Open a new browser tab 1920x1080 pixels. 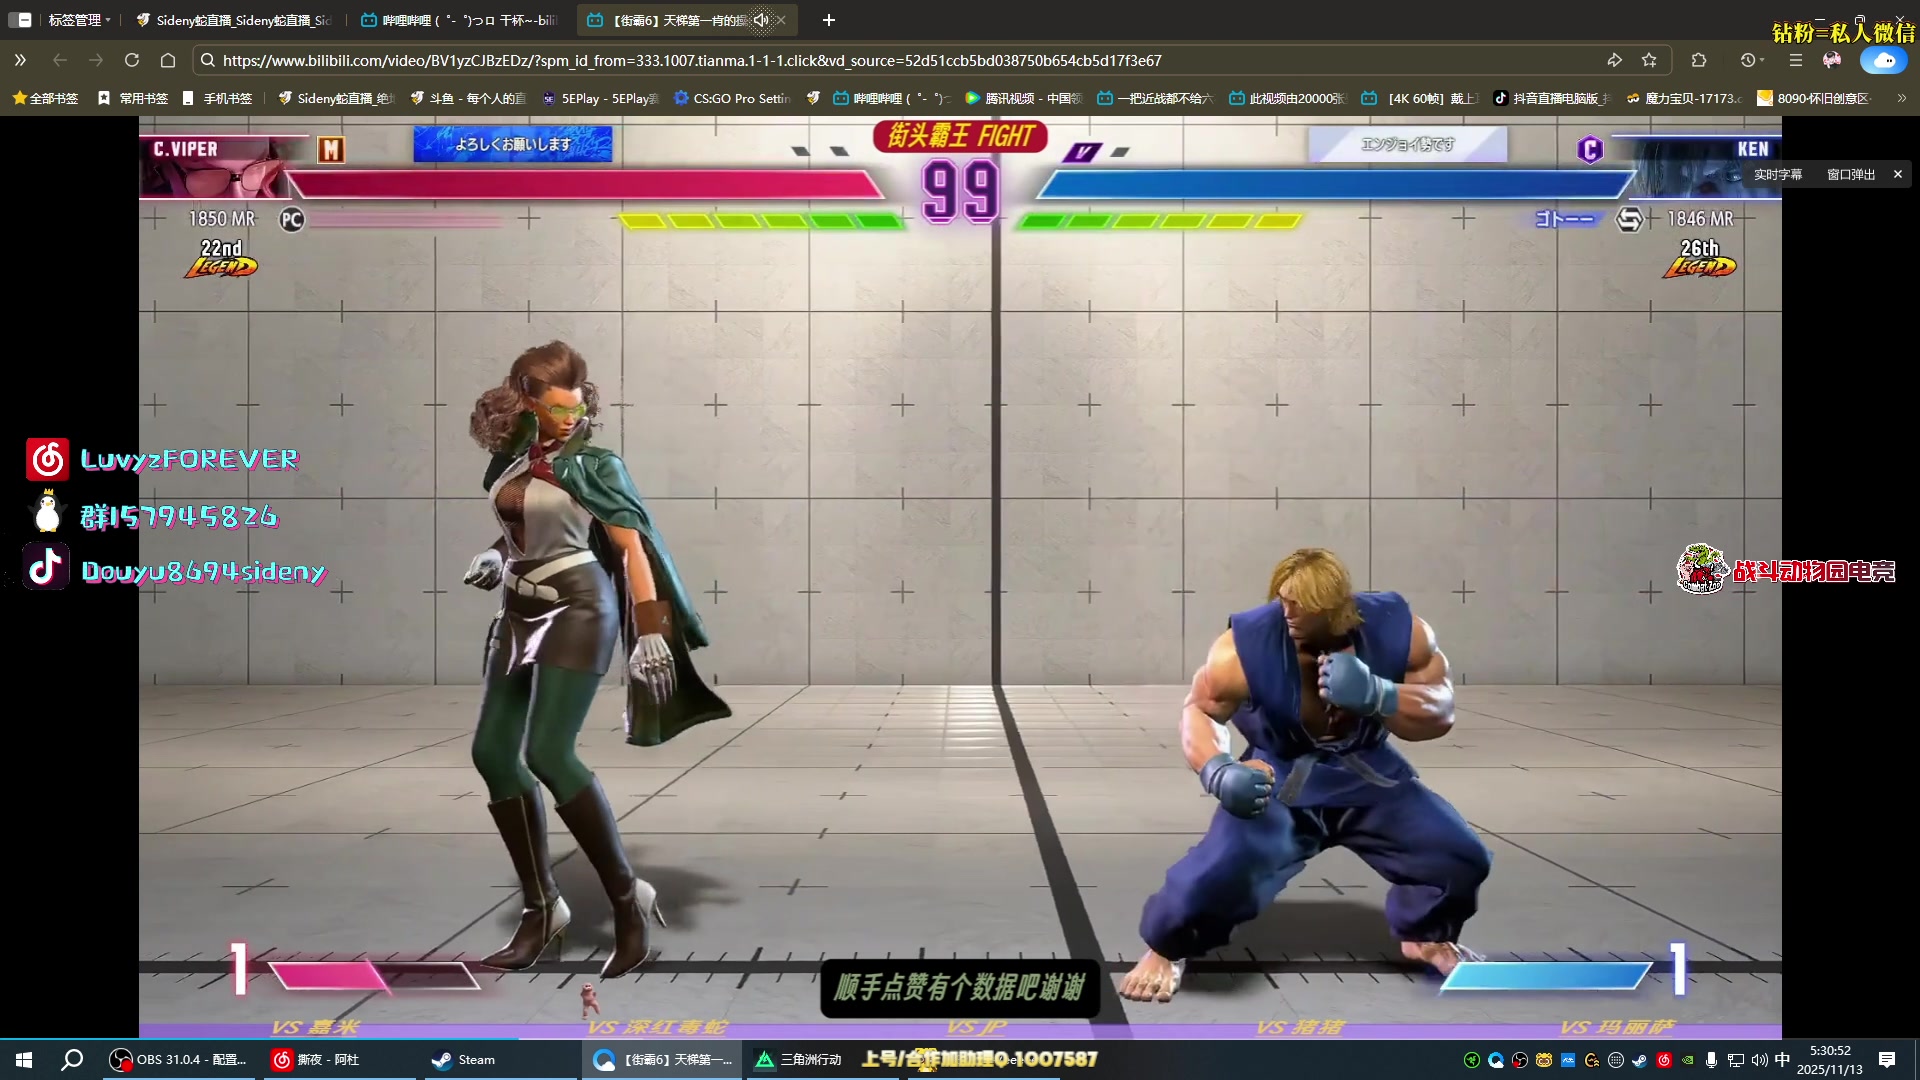tap(828, 20)
